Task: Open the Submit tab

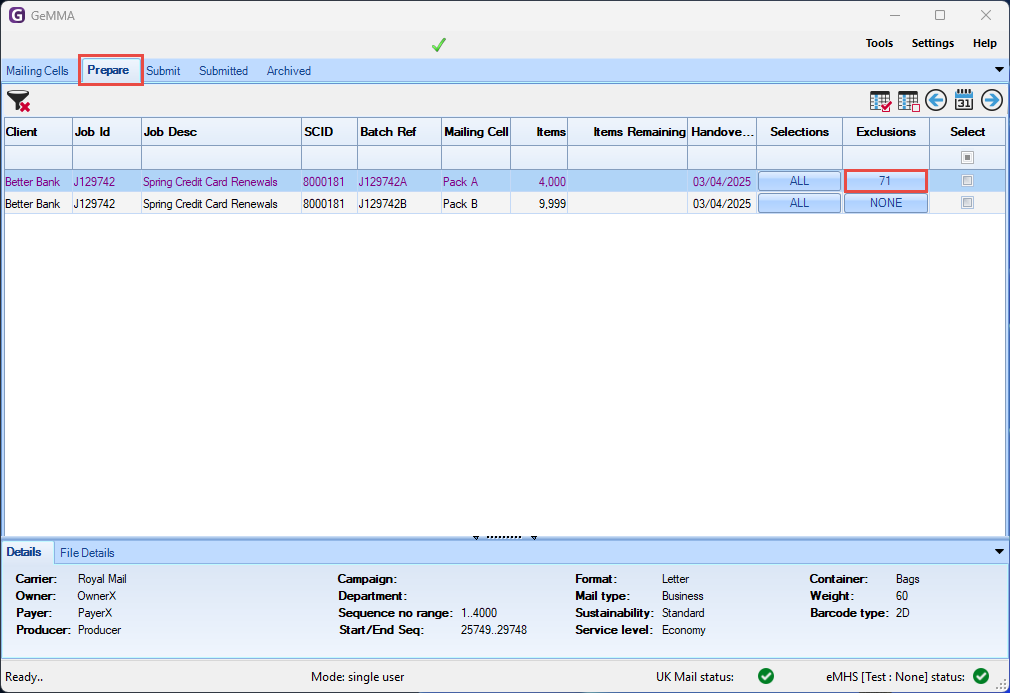Action: 163,71
